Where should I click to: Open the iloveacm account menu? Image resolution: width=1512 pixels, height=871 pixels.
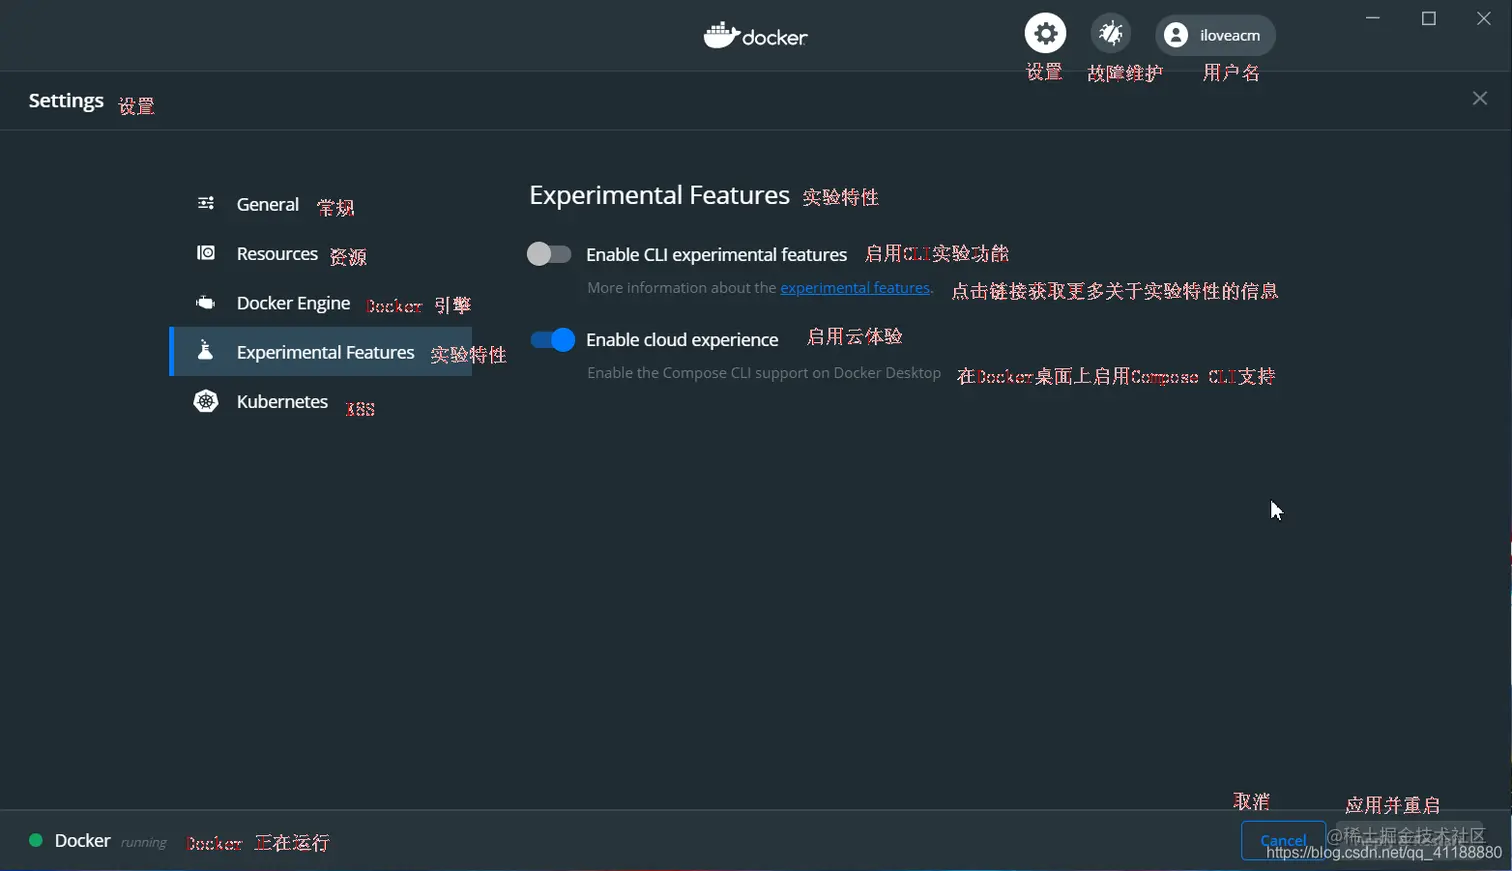tap(1215, 35)
